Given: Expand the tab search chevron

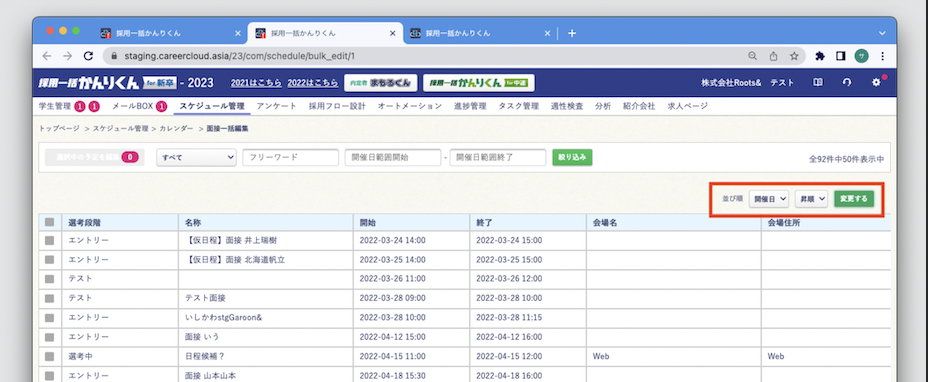Looking at the screenshot, I should point(882,33).
